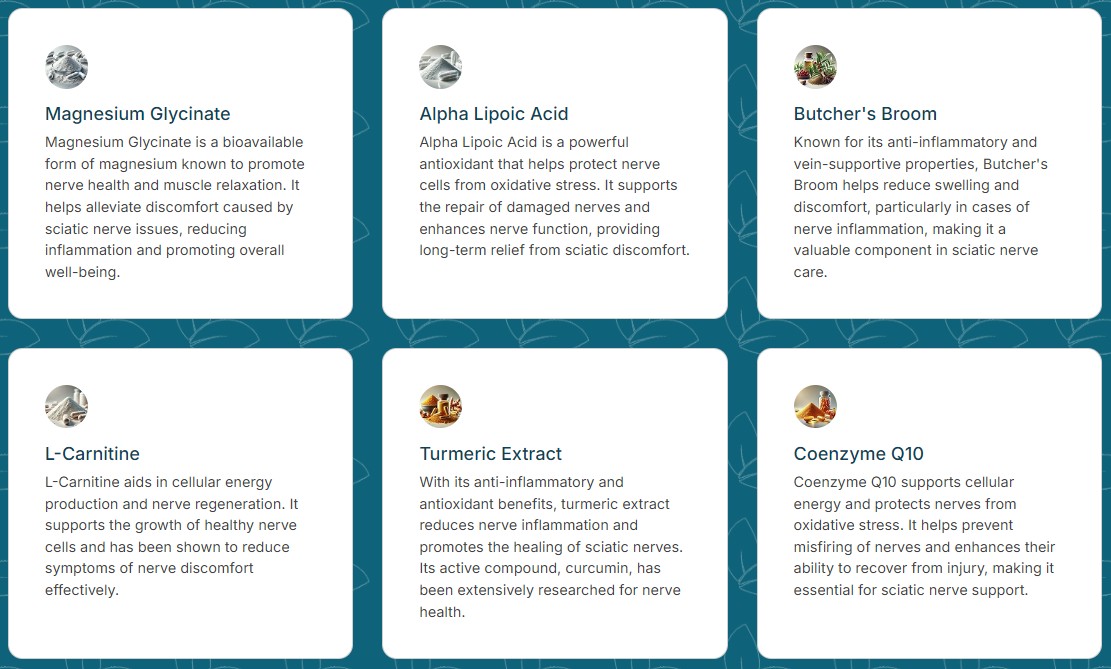This screenshot has width=1111, height=669.
Task: Click the Turmeric Extract description text
Action: (x=551, y=546)
